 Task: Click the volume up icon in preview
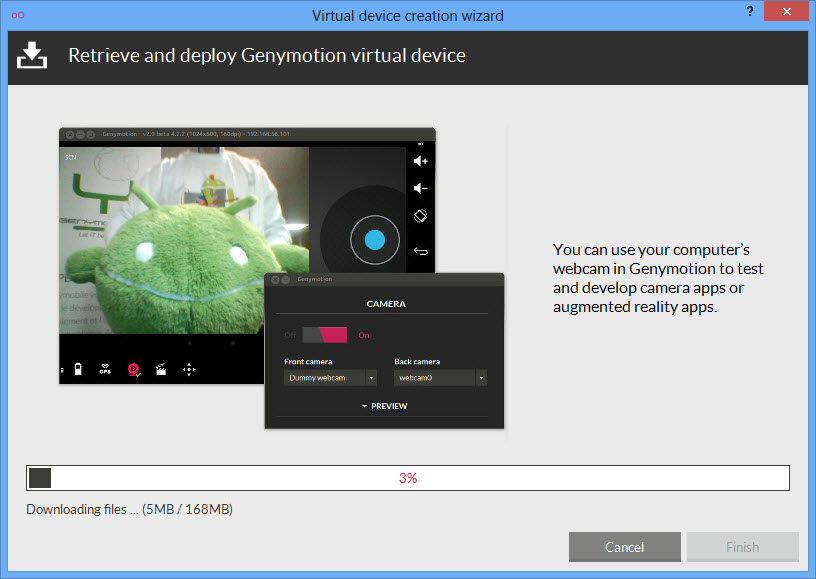420,161
